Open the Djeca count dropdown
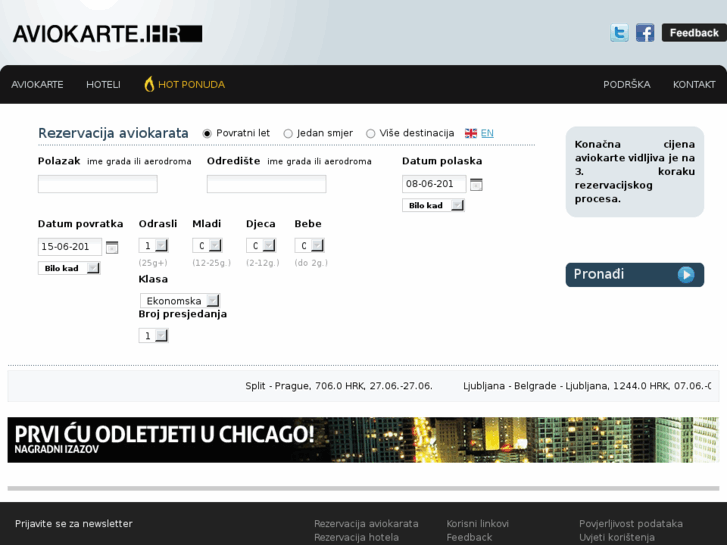 [261, 245]
